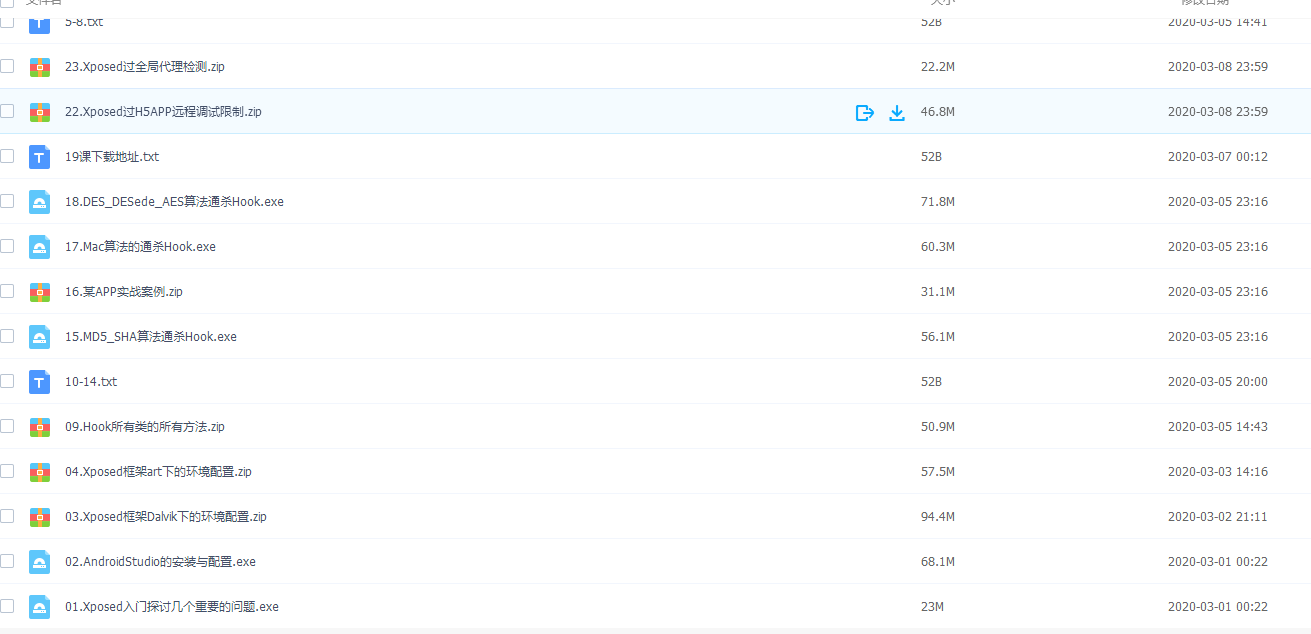Viewport: 1311px width, 634px height.
Task: Click the exe icon for 17.Mac算法的通杀Hook.exe
Action: [x=40, y=247]
